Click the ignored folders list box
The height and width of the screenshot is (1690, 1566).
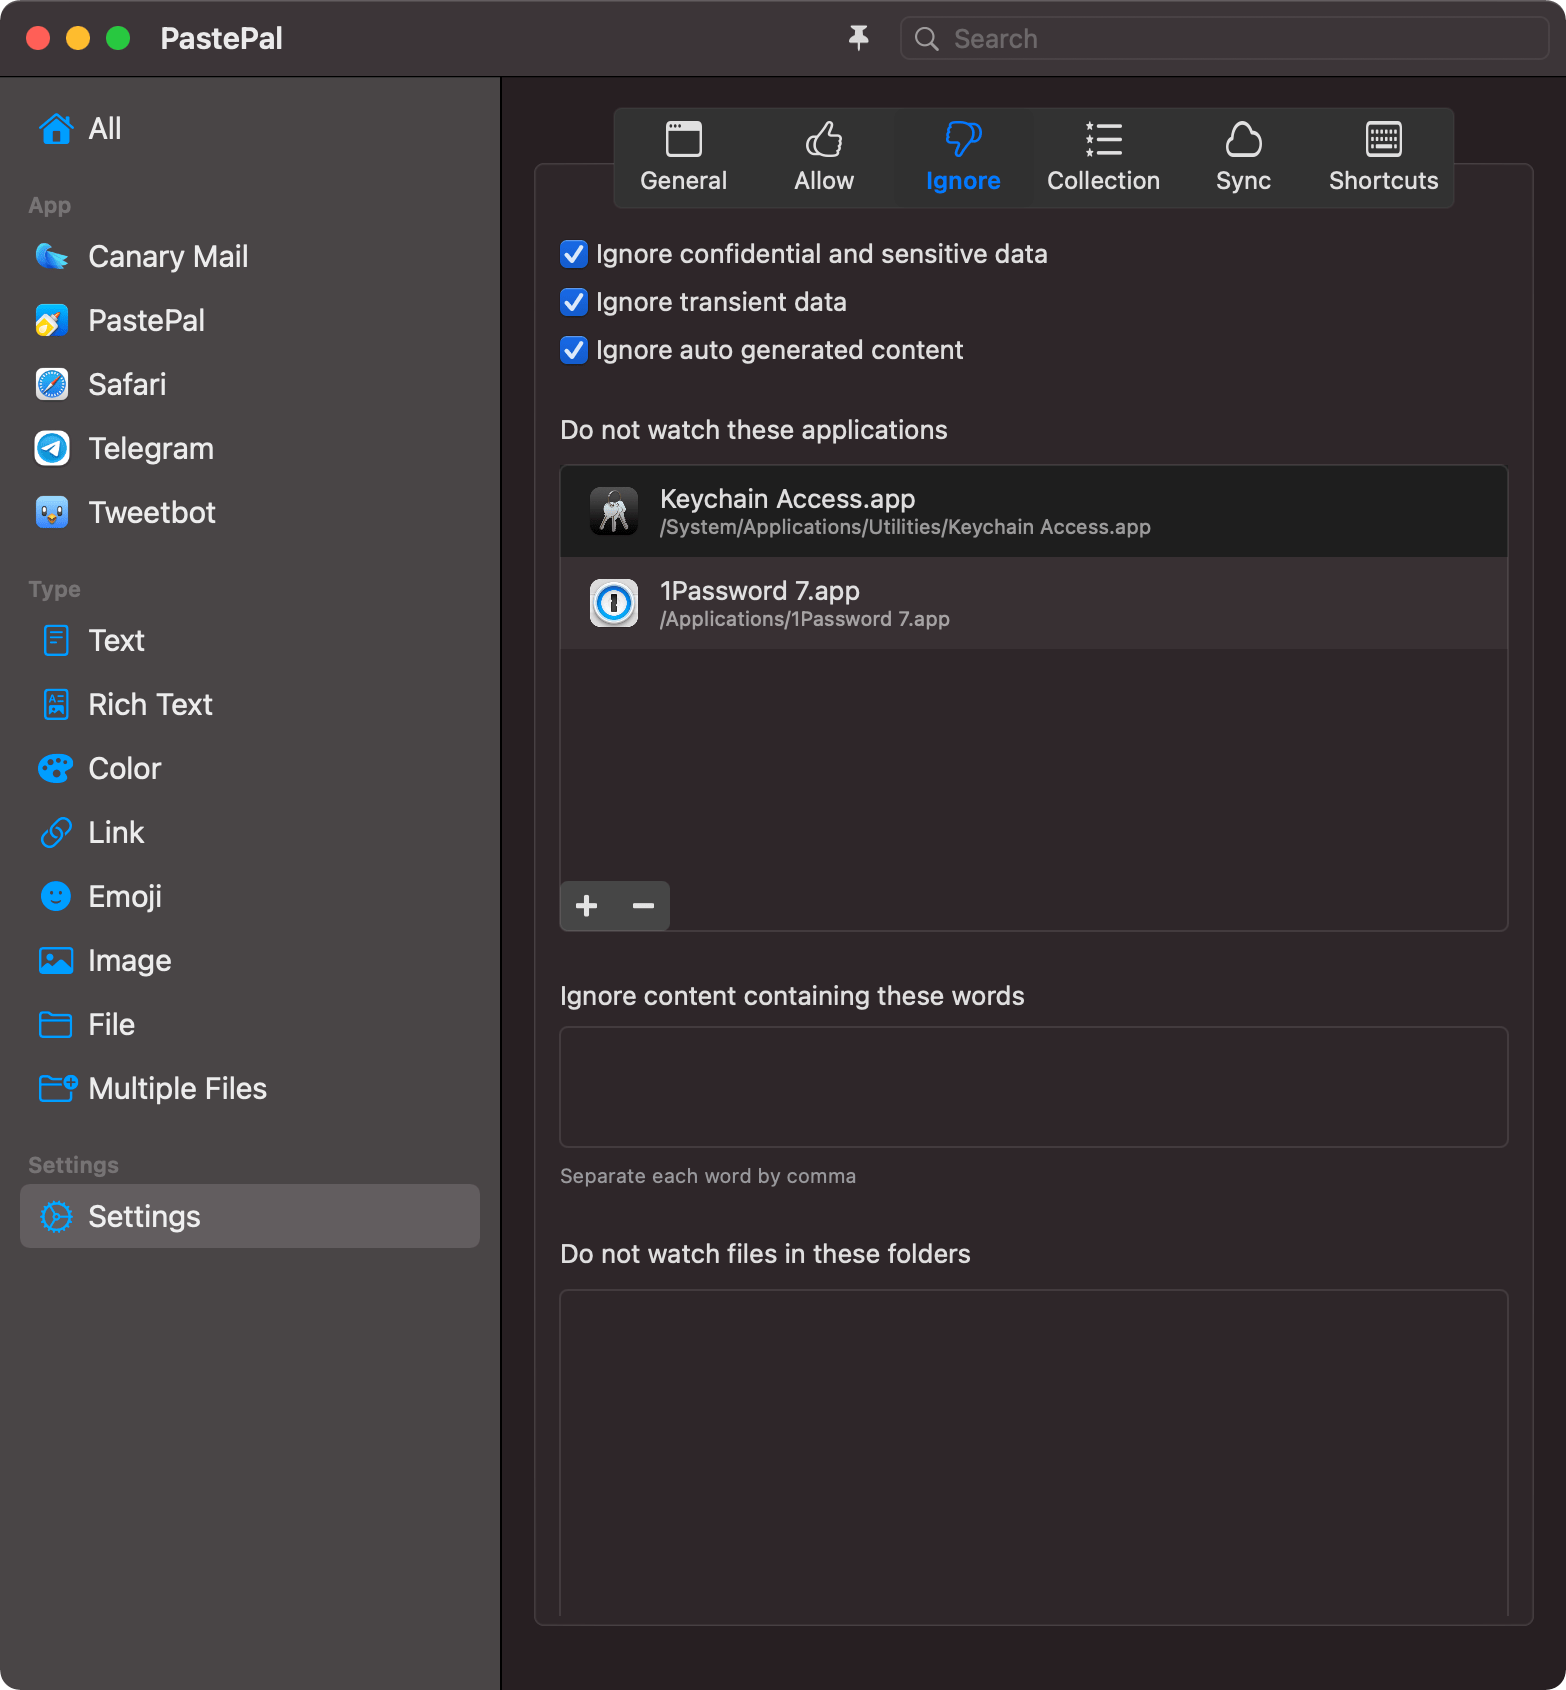click(x=1034, y=1453)
